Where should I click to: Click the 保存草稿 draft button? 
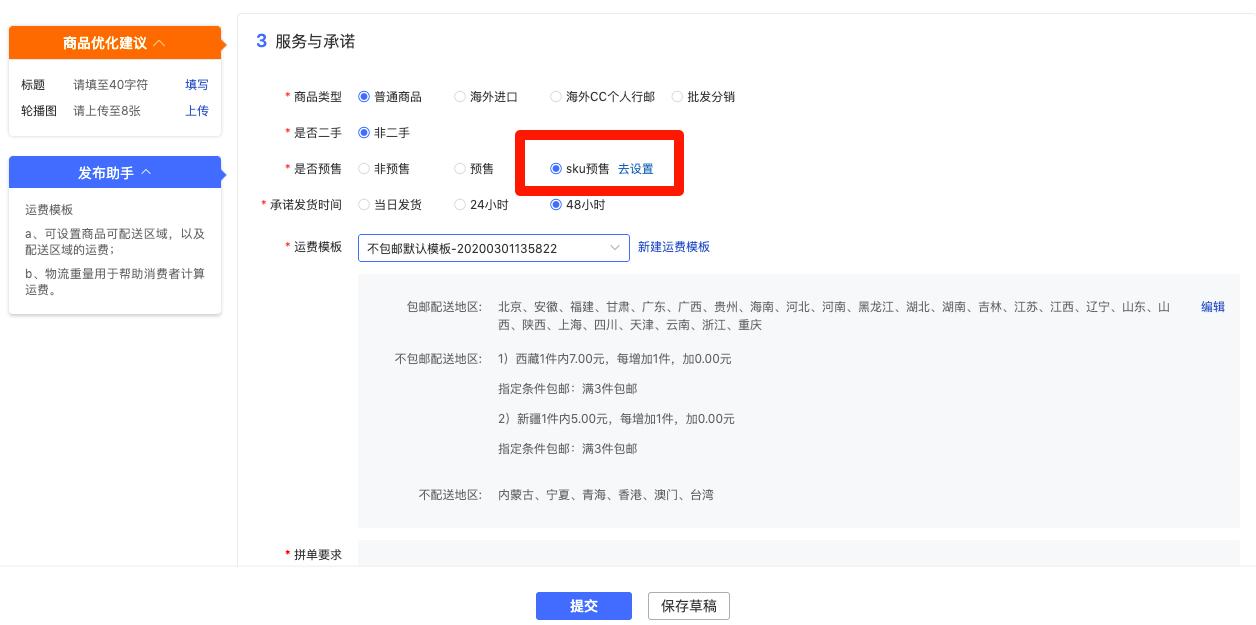(x=689, y=606)
